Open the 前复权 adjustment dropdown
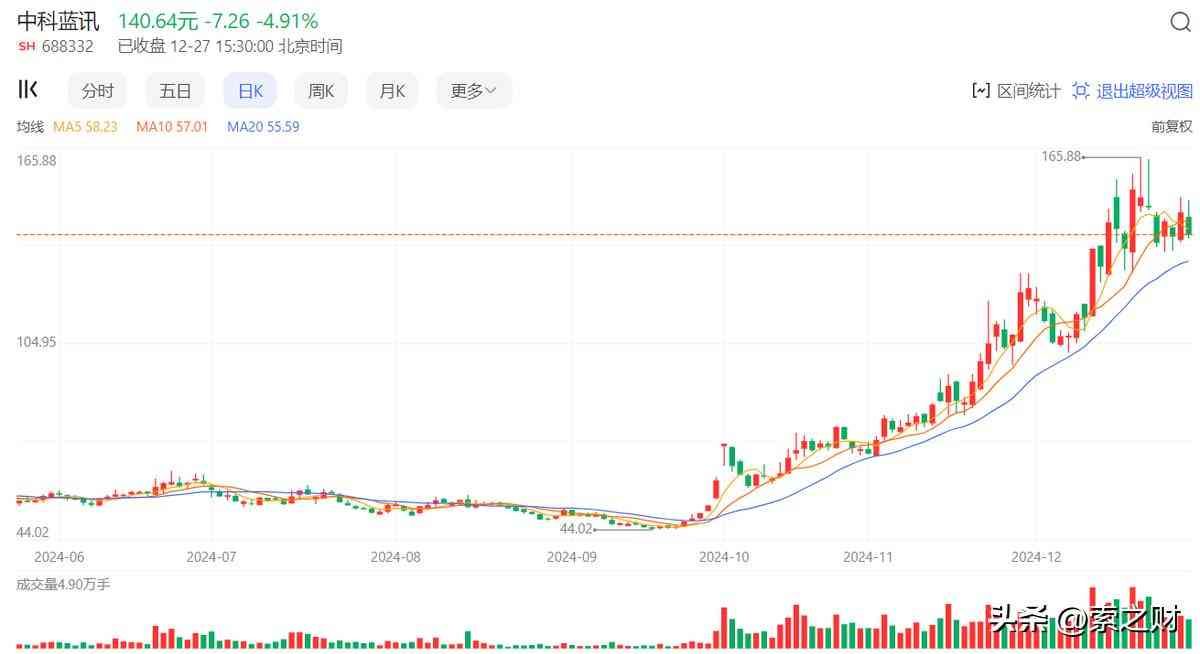This screenshot has width=1200, height=654. coord(1172,127)
